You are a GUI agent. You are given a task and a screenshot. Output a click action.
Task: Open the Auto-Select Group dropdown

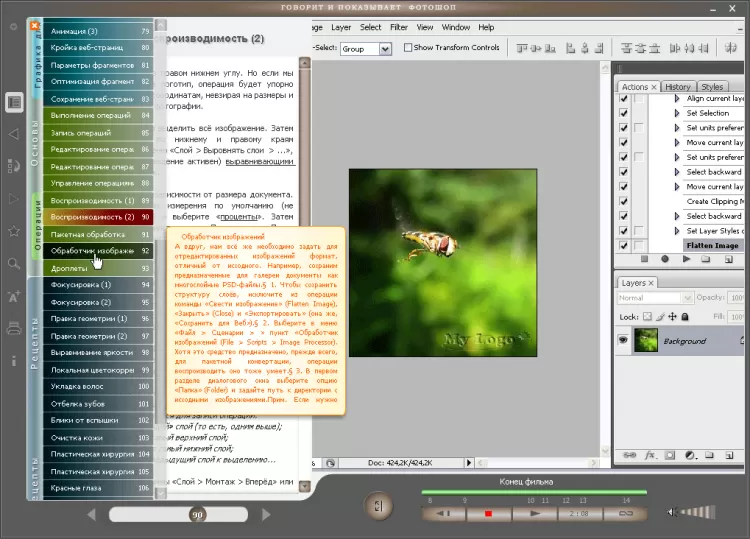coord(366,48)
